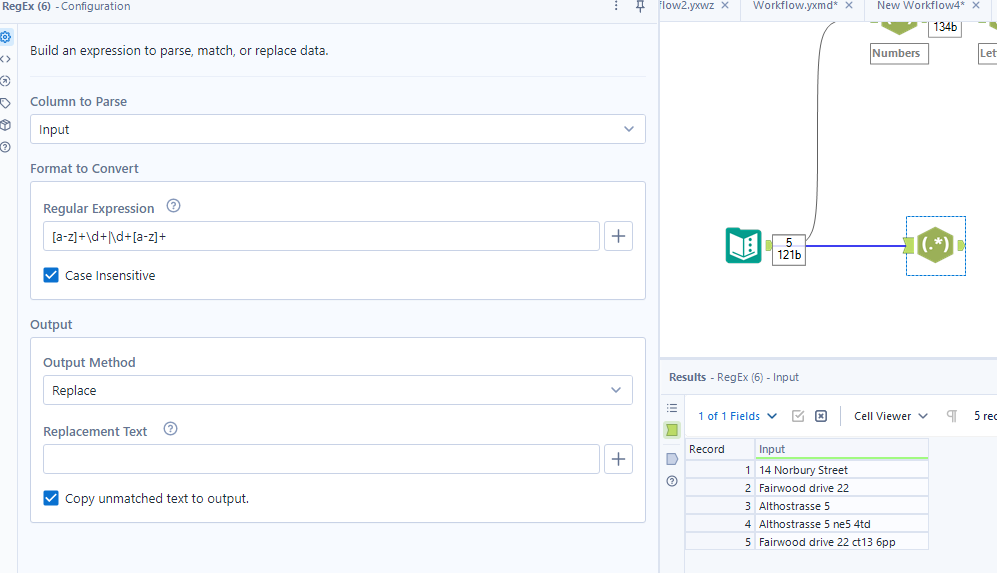The height and width of the screenshot is (573, 997).
Task: Select the '14 Norbury Street' cell
Action: coord(841,470)
